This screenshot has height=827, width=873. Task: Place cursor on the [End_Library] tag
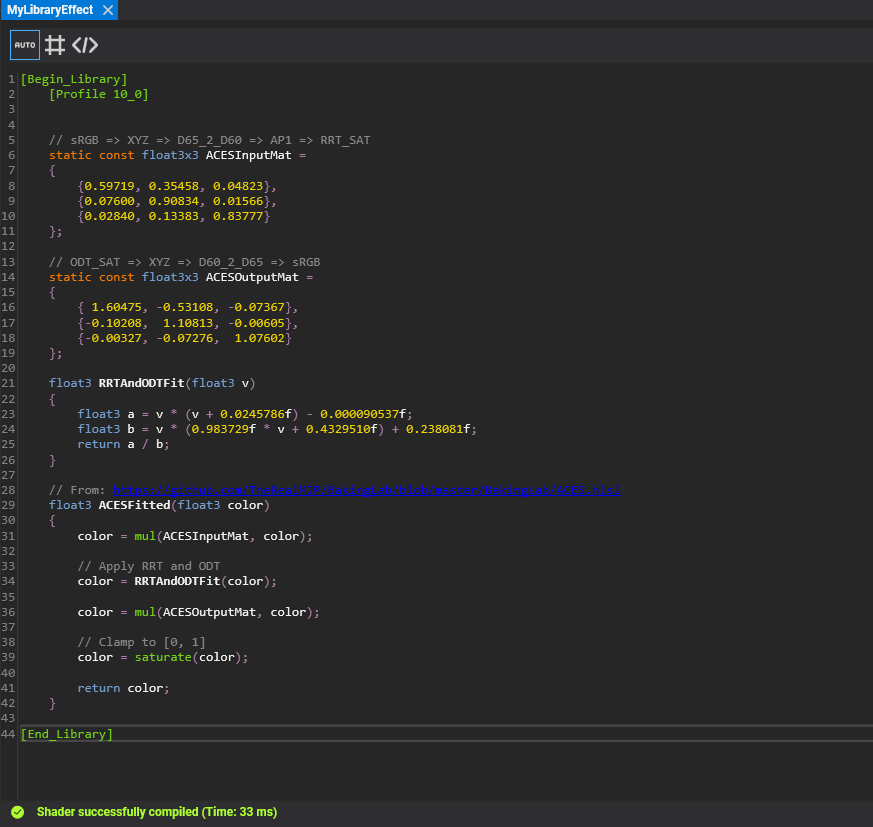click(67, 734)
